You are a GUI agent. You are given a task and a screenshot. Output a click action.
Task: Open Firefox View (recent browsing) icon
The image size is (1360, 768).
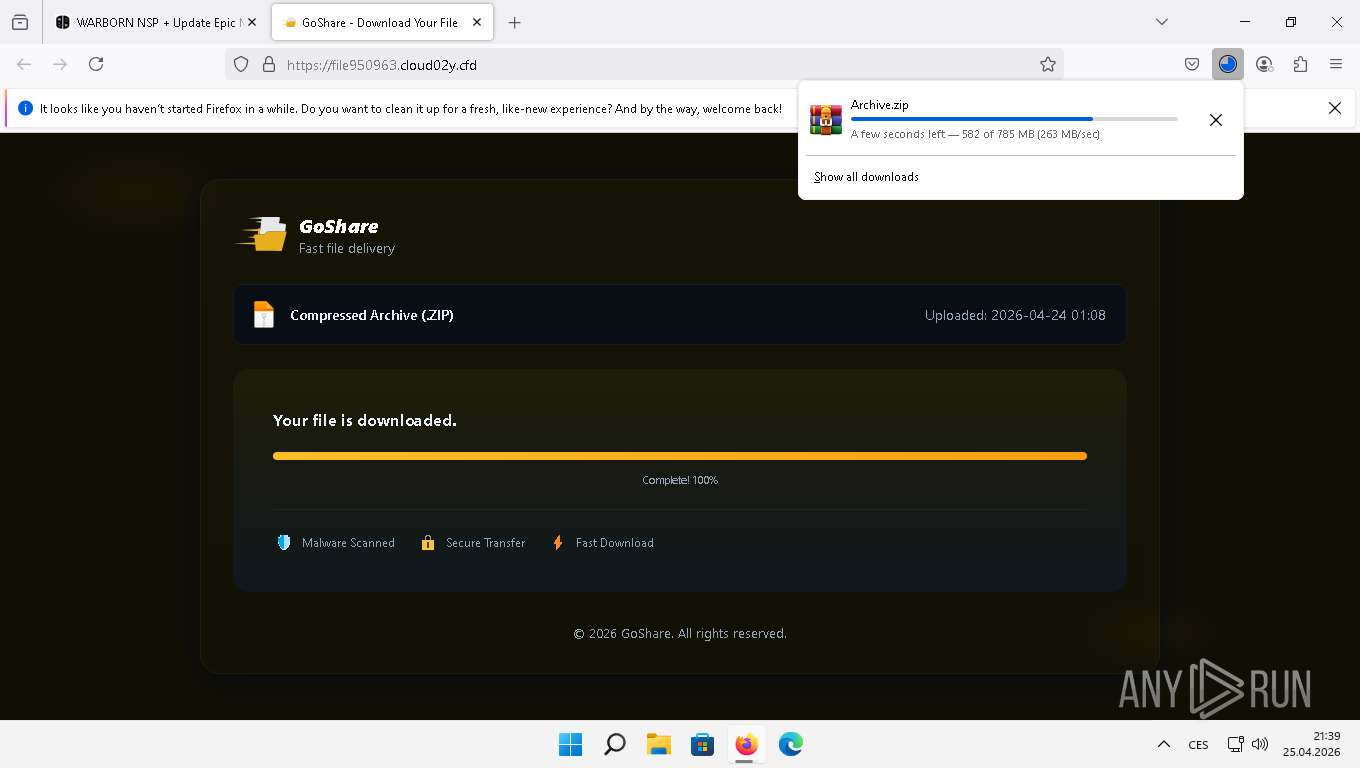(20, 22)
